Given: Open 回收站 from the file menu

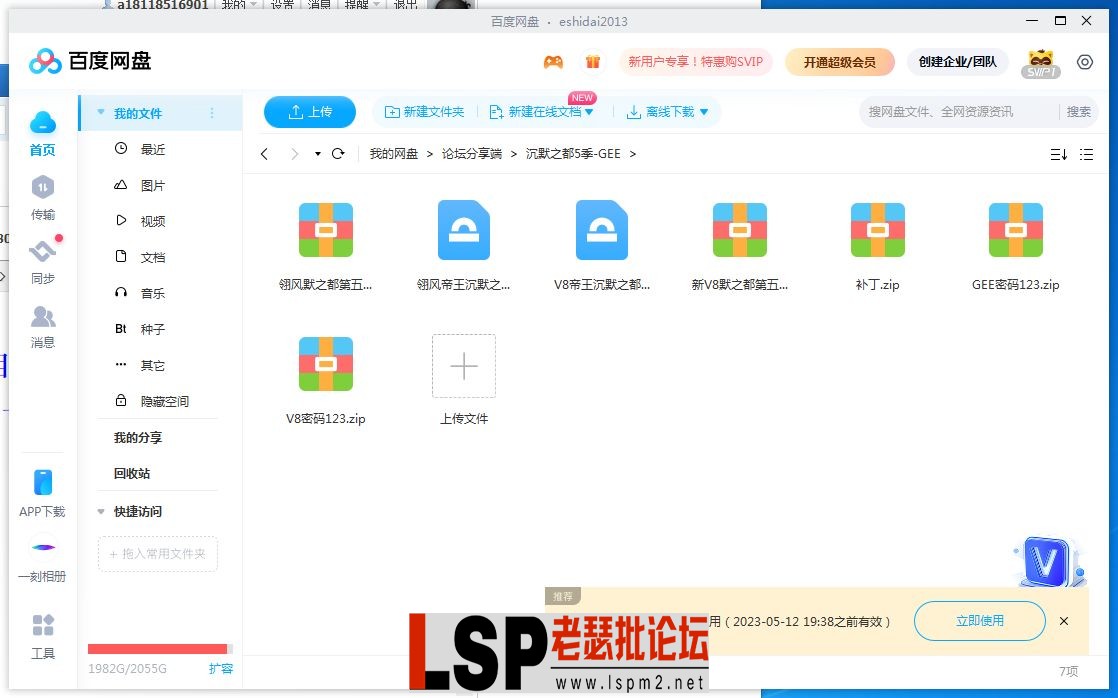Looking at the screenshot, I should click(131, 473).
